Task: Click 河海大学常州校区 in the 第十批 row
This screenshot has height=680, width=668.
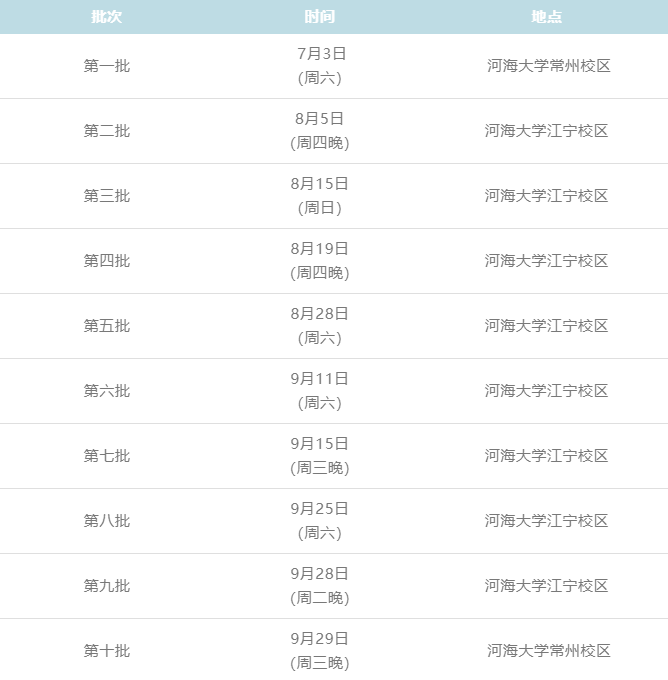Action: (548, 651)
